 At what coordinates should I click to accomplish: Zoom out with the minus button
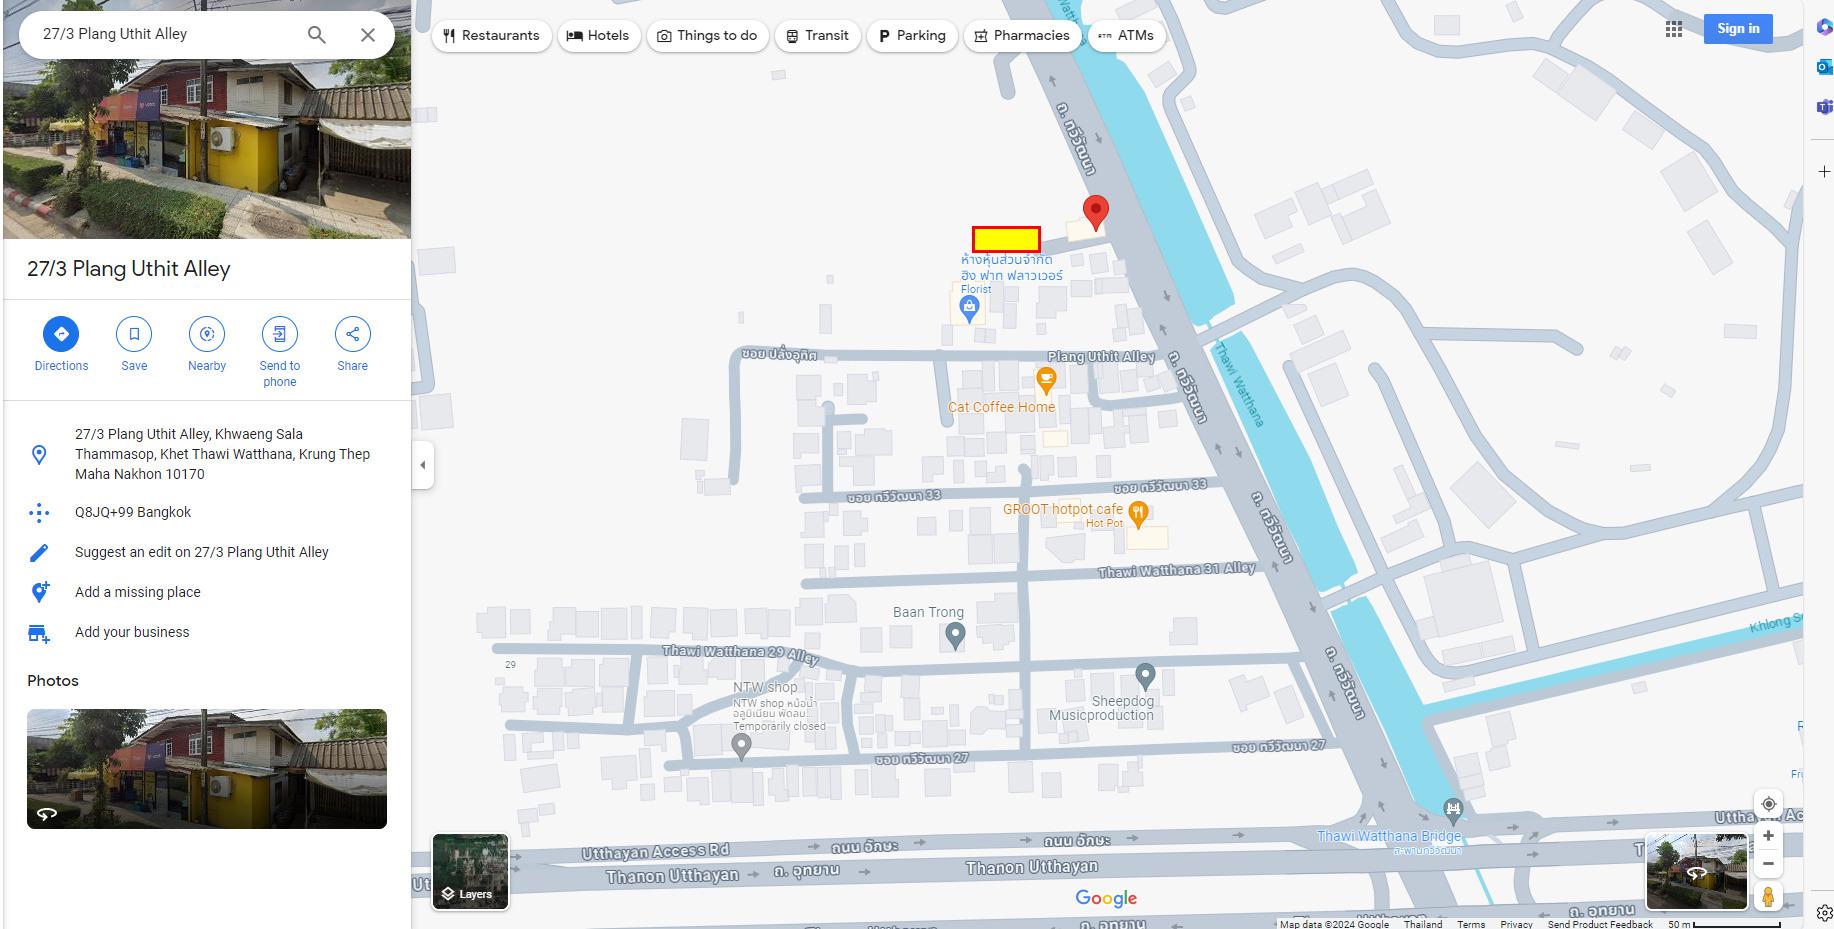coord(1768,864)
